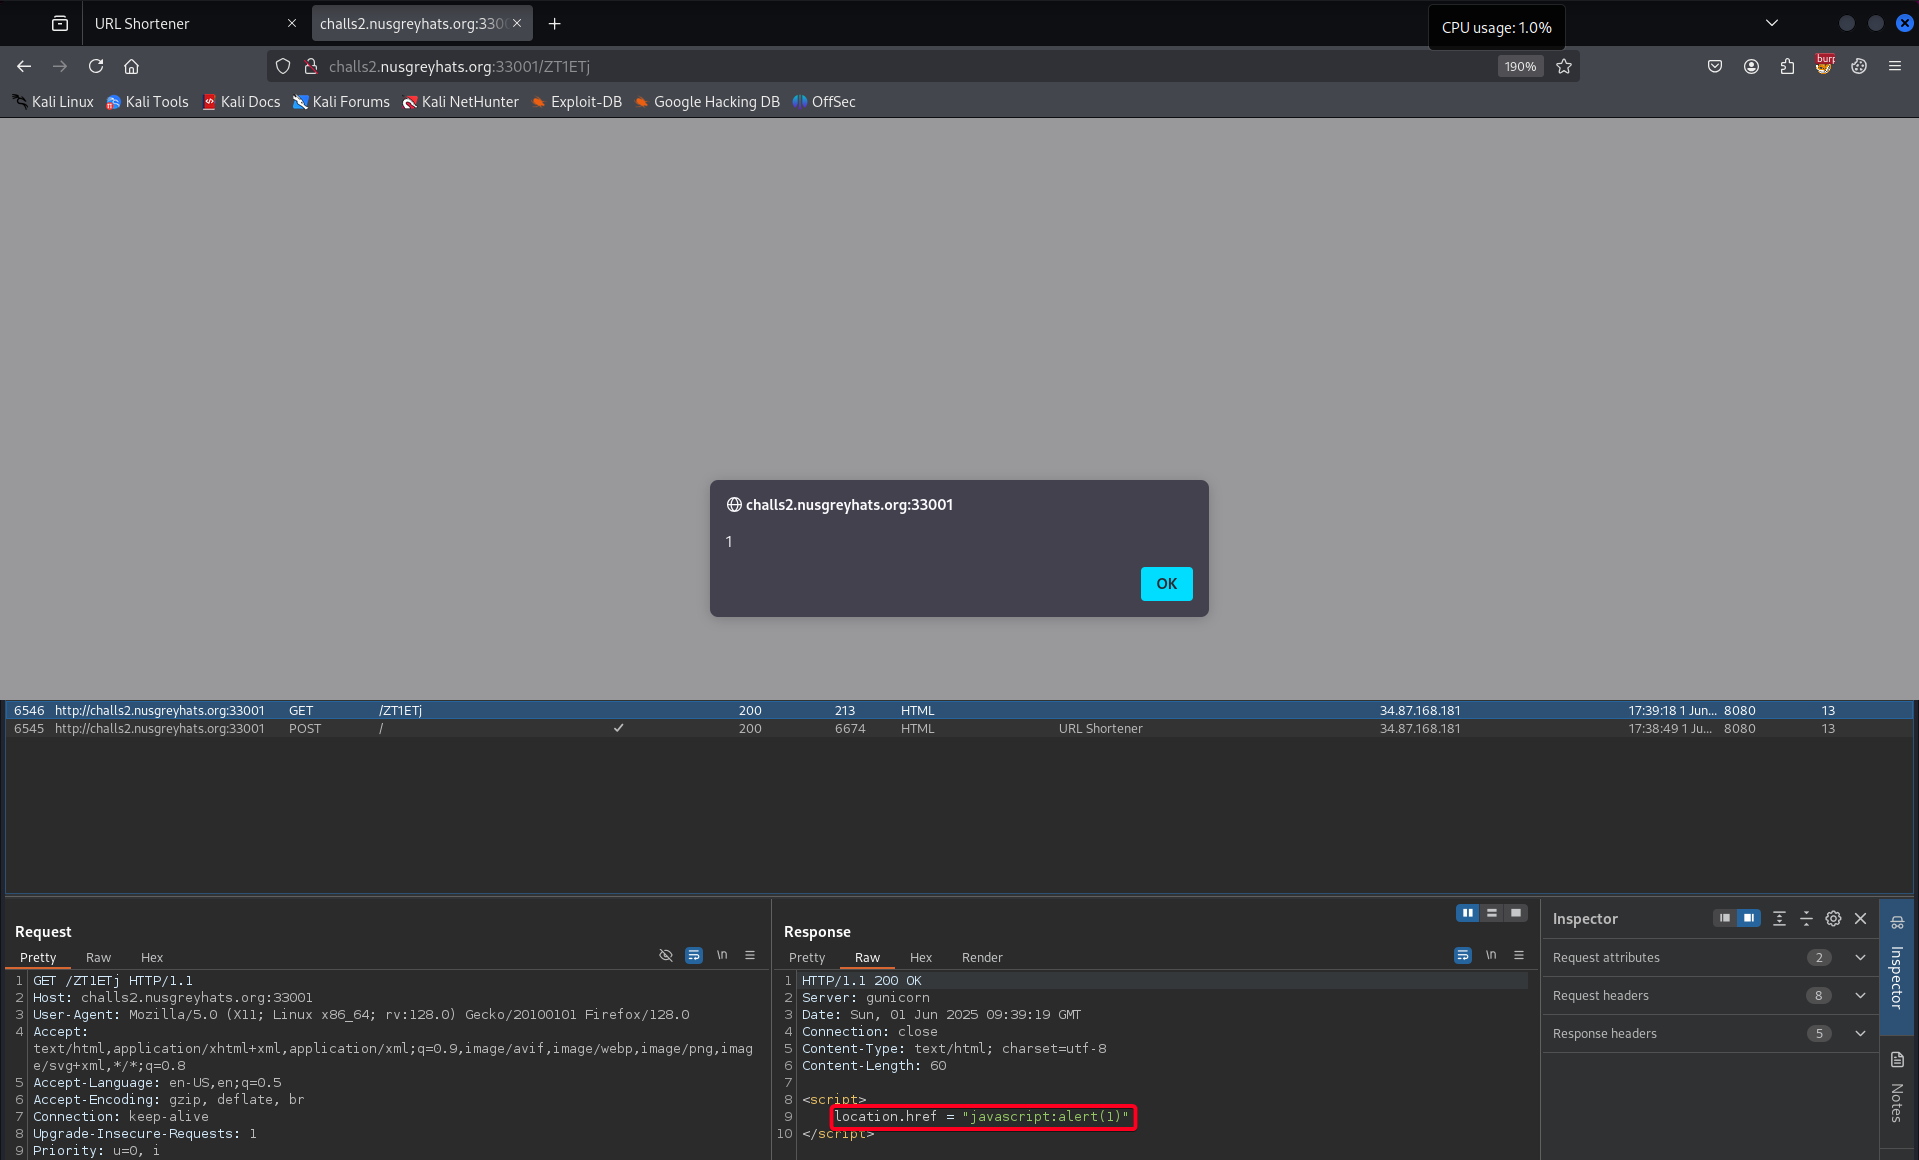Click the browser forward arrow

point(60,66)
